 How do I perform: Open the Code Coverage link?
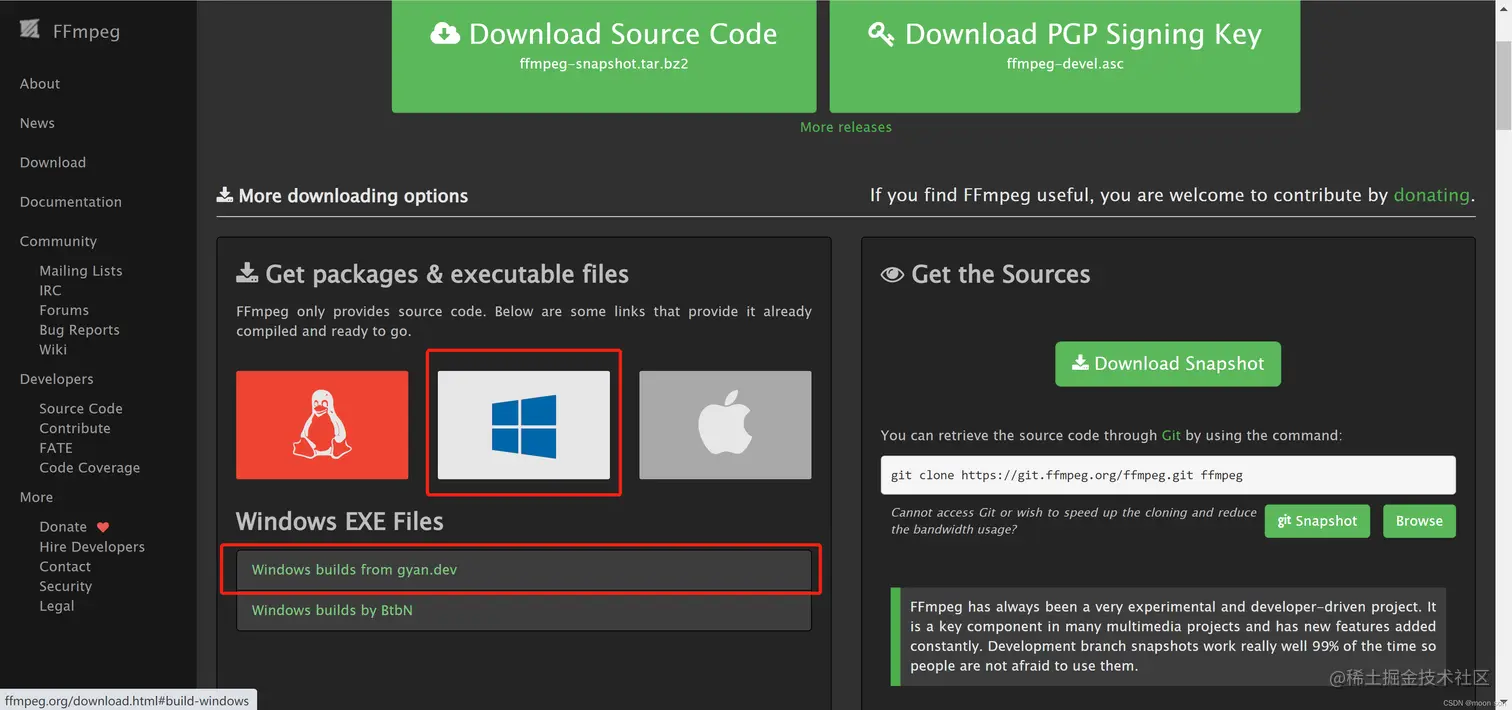(90, 468)
